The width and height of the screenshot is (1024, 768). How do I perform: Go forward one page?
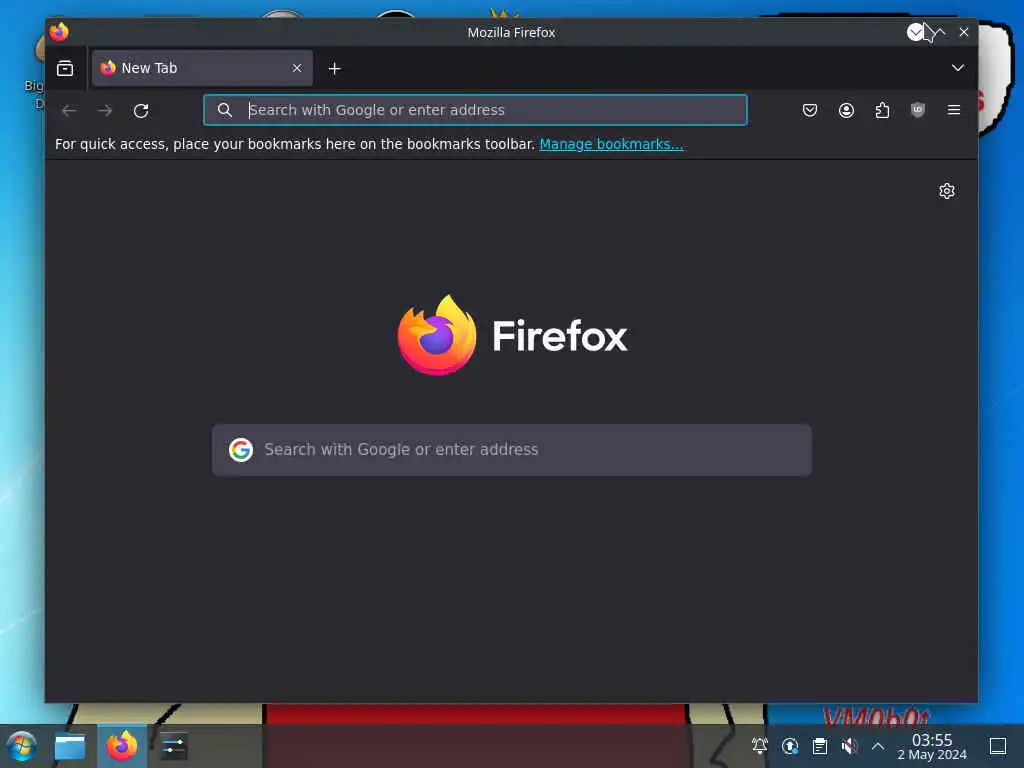[x=105, y=110]
